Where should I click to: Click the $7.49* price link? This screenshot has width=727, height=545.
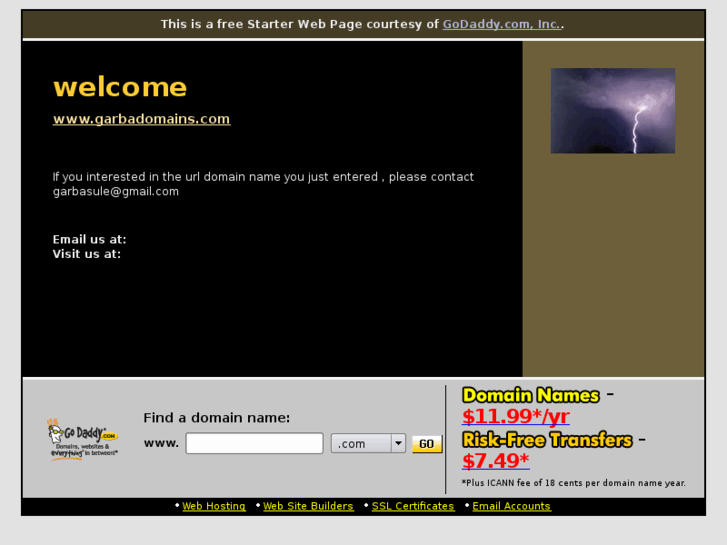pos(496,461)
